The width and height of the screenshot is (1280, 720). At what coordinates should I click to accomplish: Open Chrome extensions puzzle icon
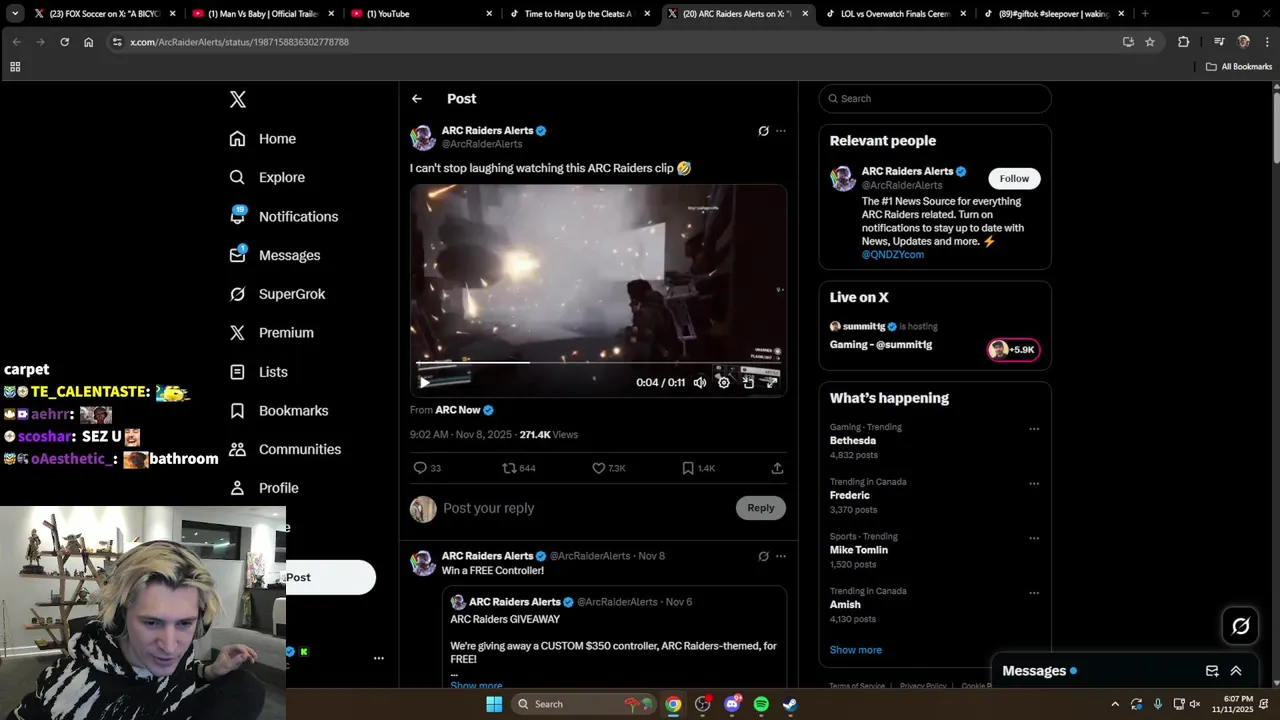(1184, 42)
